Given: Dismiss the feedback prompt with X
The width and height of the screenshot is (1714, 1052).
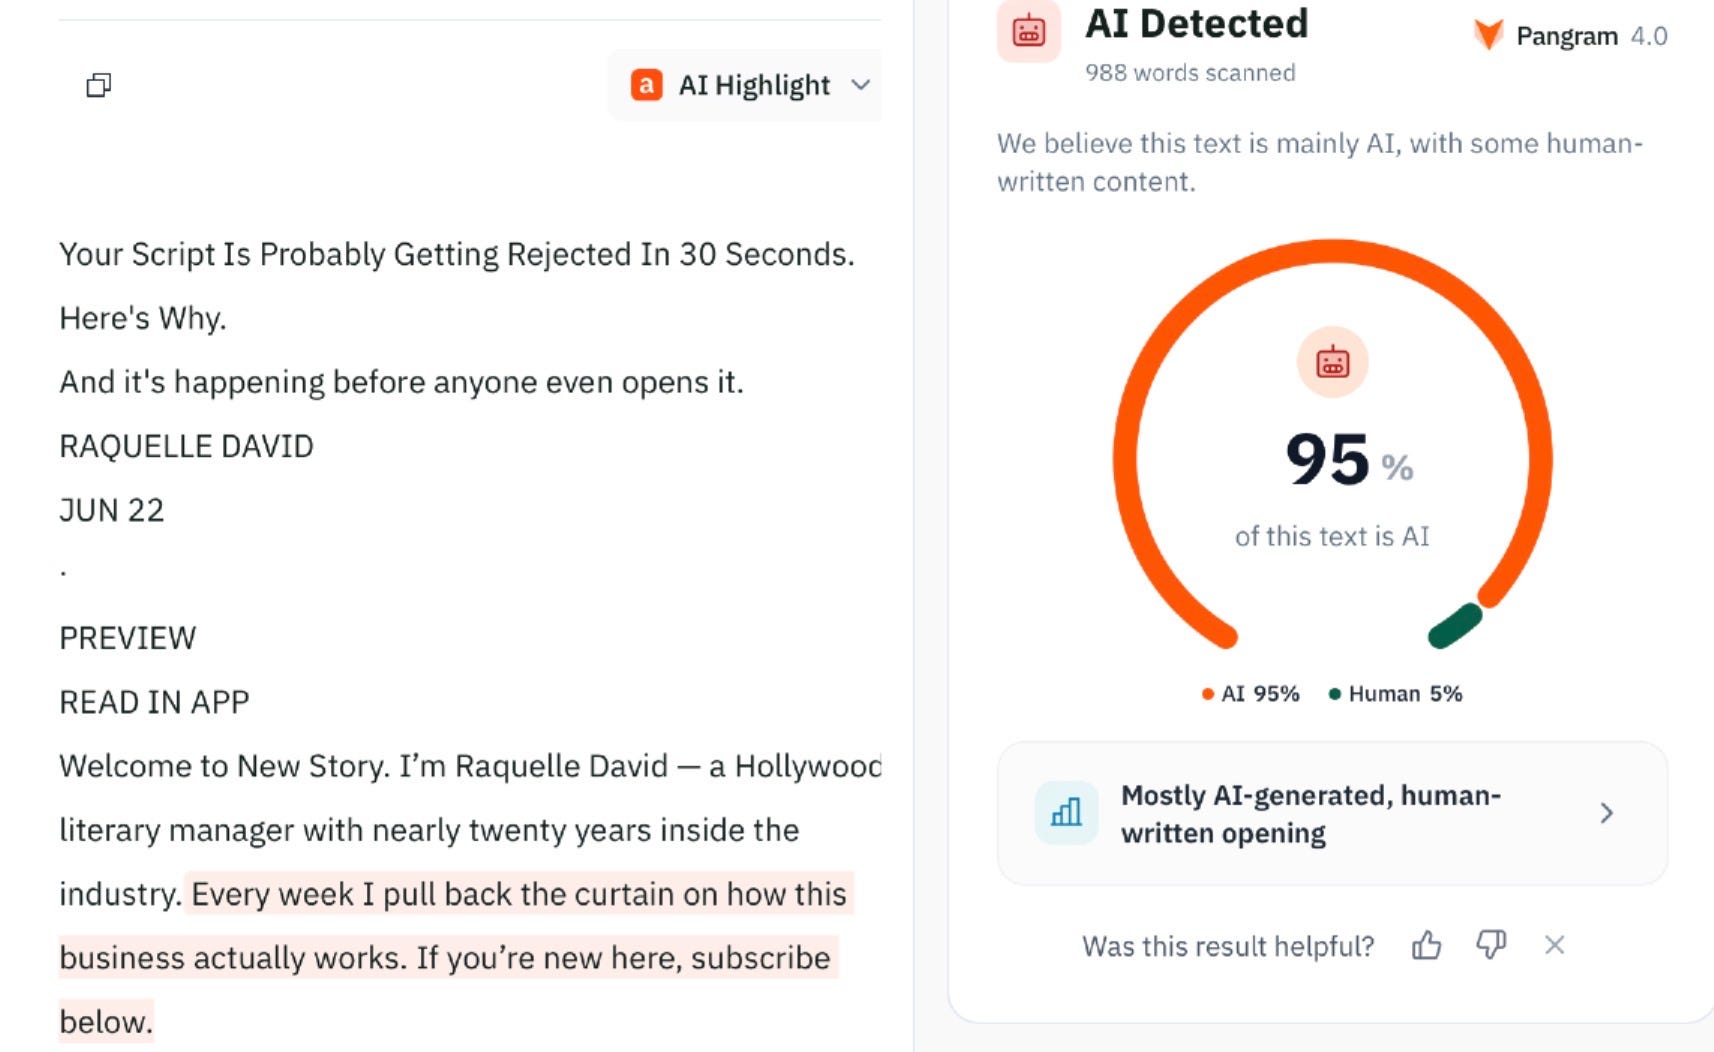Looking at the screenshot, I should (x=1554, y=945).
